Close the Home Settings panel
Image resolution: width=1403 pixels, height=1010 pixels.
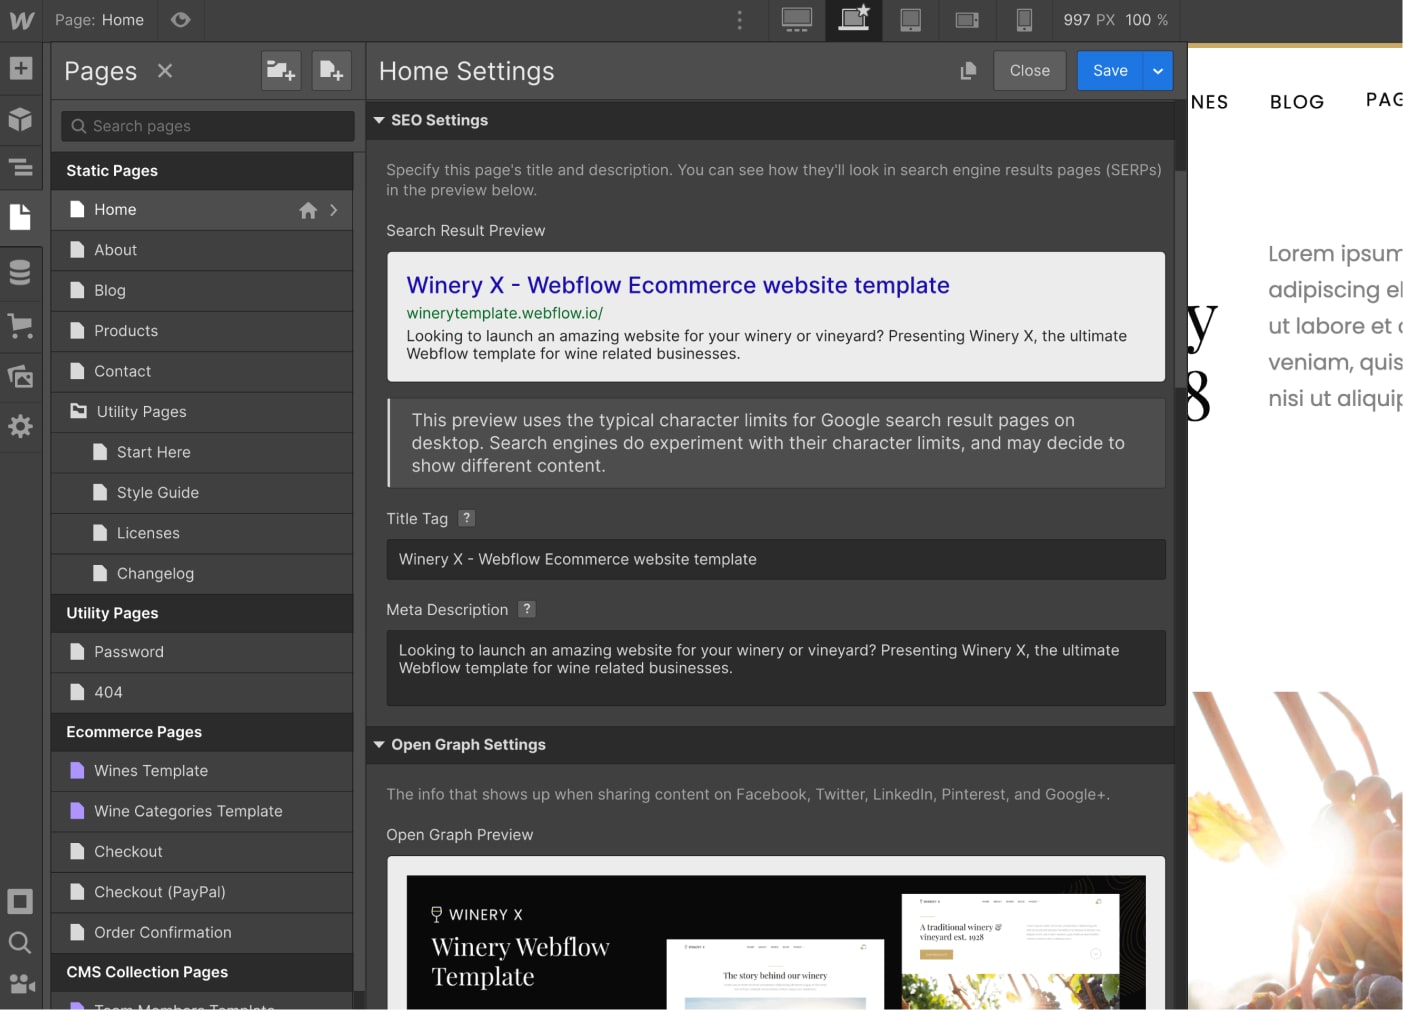click(1029, 70)
